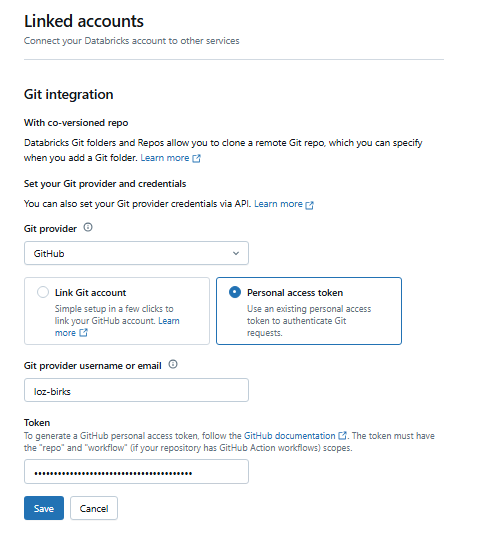Click the Cancel button
This screenshot has width=484, height=547.
[x=94, y=508]
